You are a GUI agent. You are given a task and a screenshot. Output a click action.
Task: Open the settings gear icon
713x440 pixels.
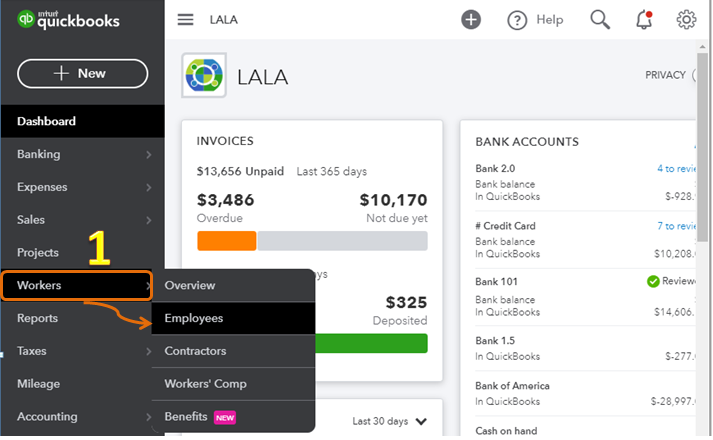click(x=686, y=20)
